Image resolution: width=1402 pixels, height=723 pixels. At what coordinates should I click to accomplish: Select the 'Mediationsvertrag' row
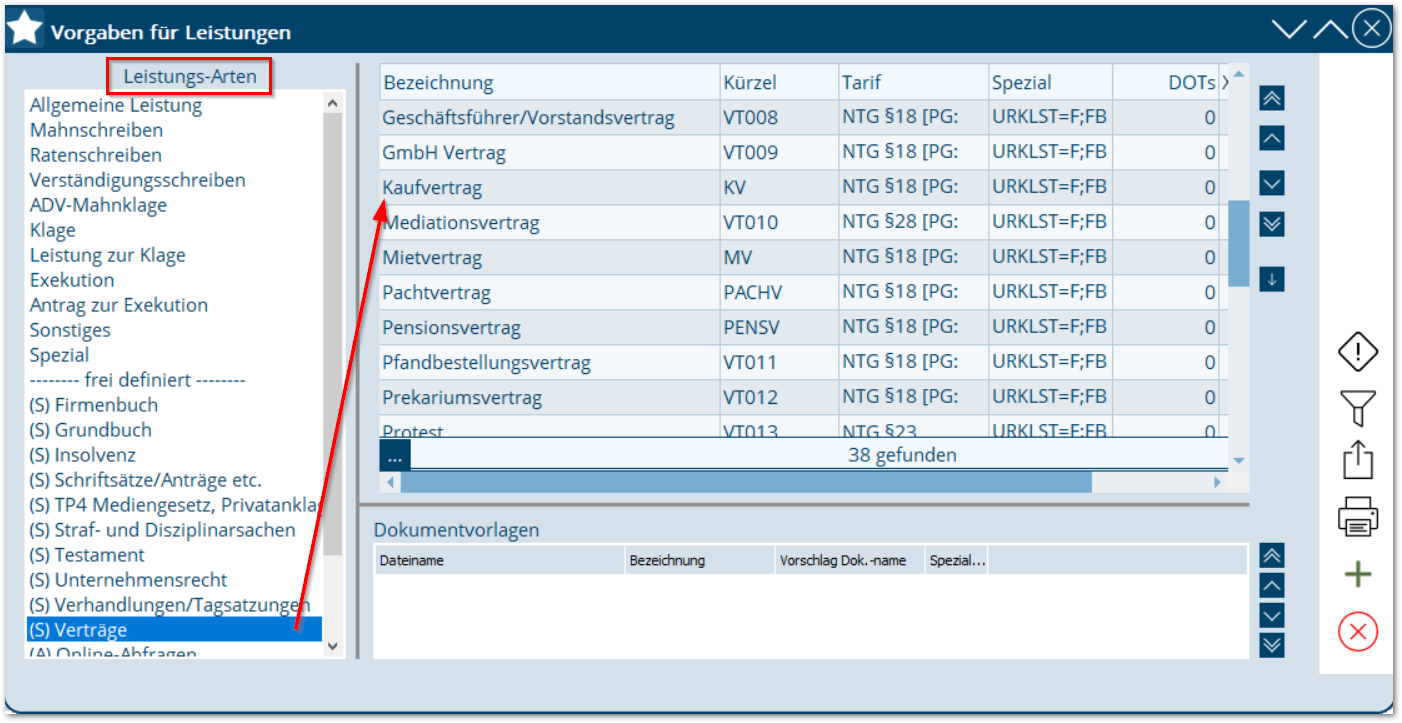803,222
